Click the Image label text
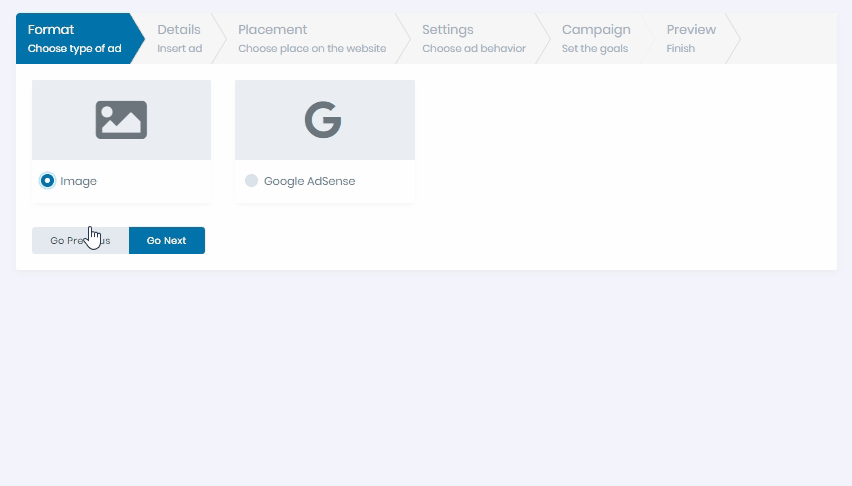852x486 pixels. 78,181
